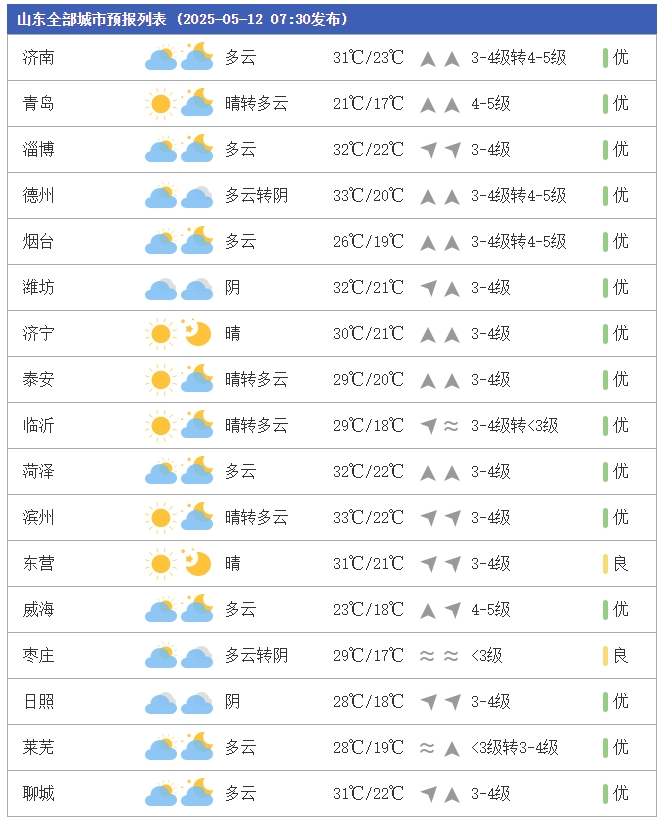This screenshot has height=820, width=660.
Task: Click the night cloudy icon for 德州
Action: click(197, 196)
